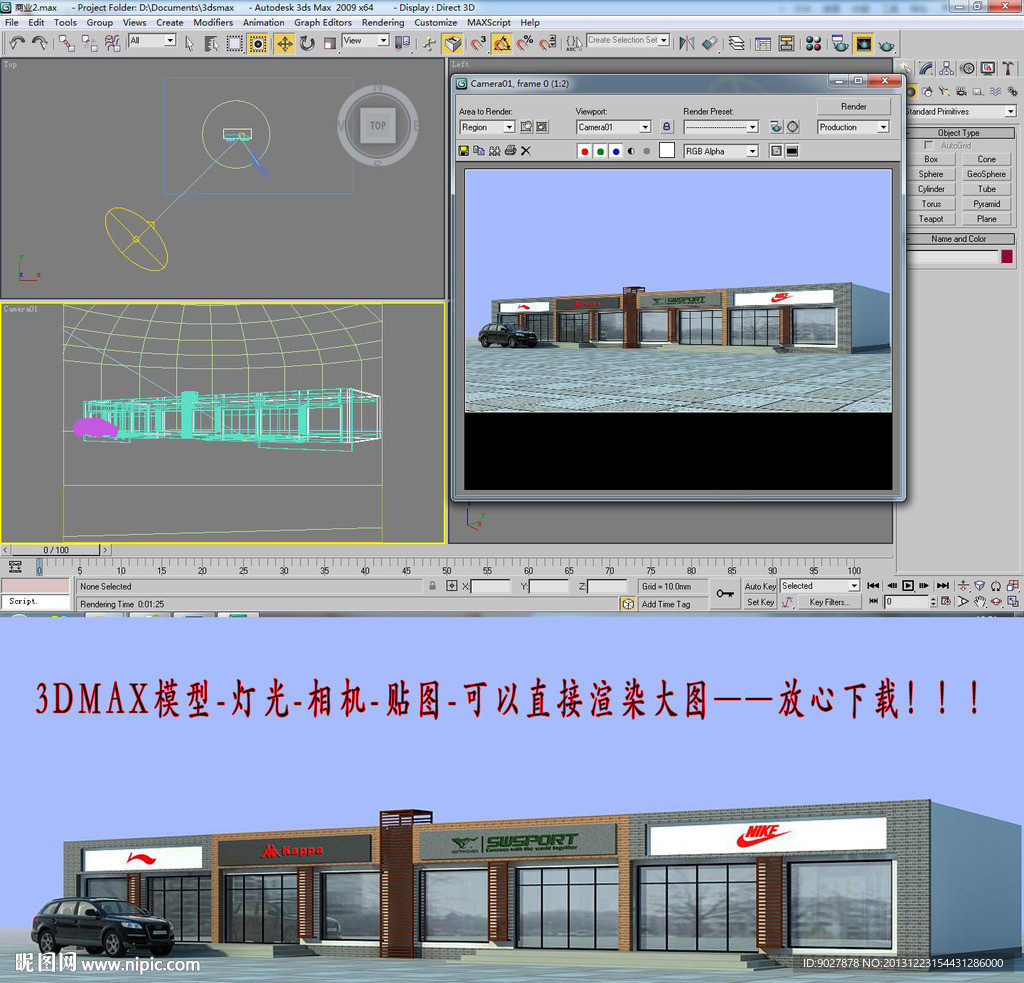Screen dimensions: 1024x983
Task: Save rendered image with floppy disk icon
Action: pos(464,151)
